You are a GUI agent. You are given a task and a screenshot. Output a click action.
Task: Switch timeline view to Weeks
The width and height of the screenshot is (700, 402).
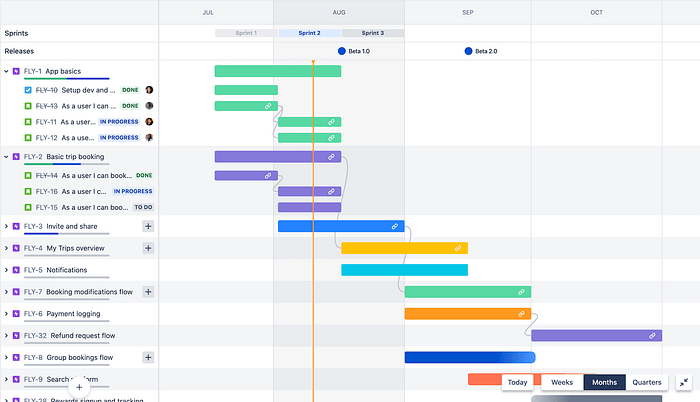(x=562, y=382)
